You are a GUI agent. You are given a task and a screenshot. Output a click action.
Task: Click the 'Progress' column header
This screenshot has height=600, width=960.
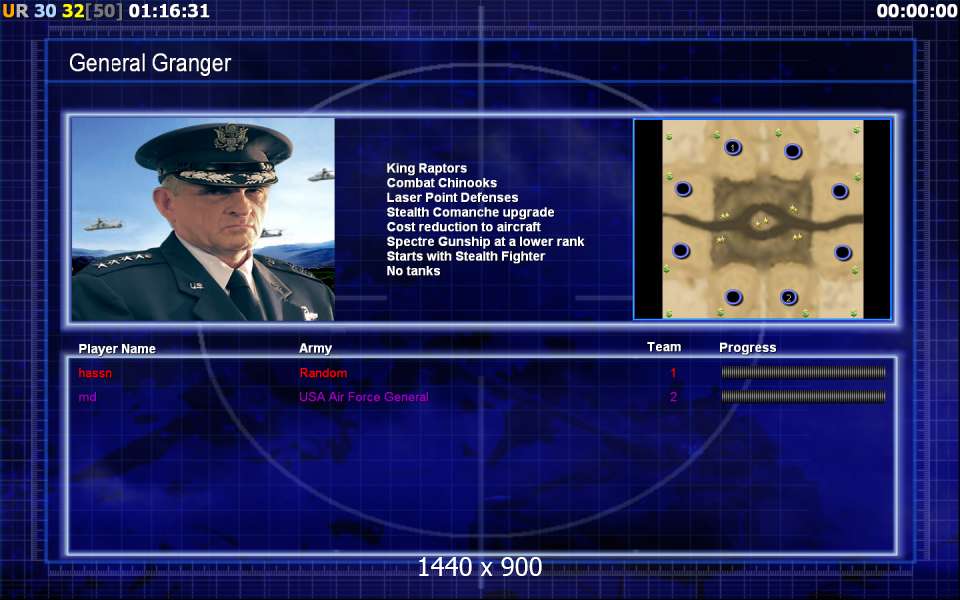point(748,348)
